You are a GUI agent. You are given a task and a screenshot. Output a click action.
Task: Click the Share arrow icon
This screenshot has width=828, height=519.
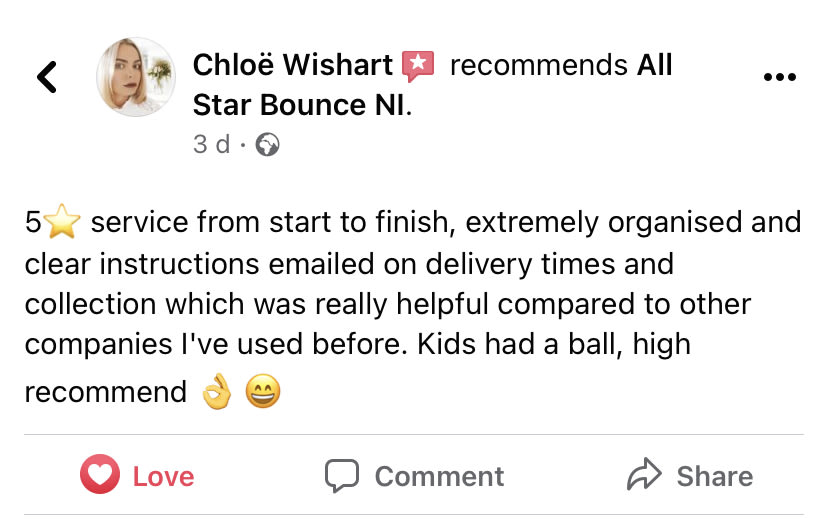point(644,476)
